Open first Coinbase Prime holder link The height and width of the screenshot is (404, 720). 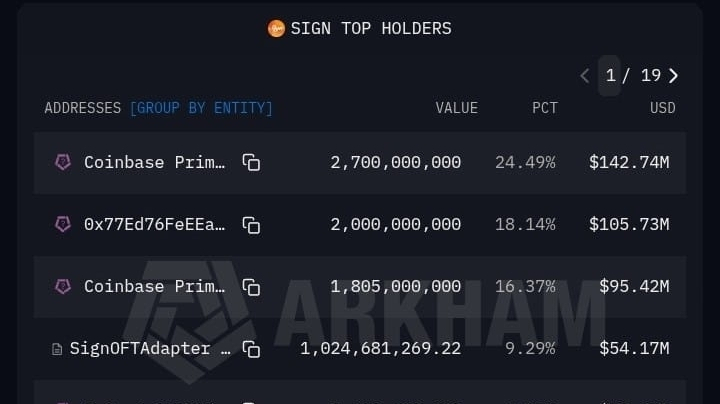(x=154, y=162)
